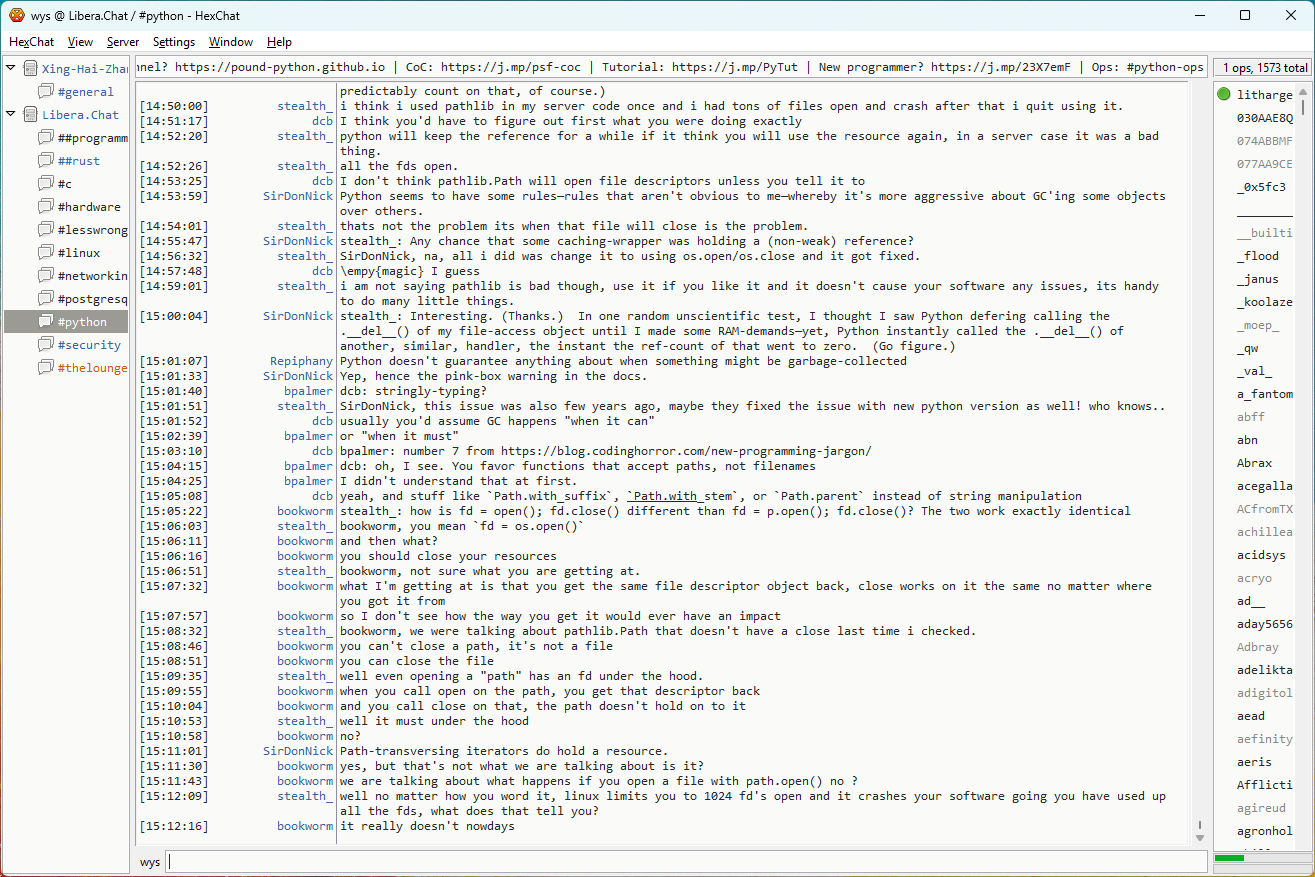Select user abn in the user list
Screen dimensions: 1315x877
point(1248,440)
